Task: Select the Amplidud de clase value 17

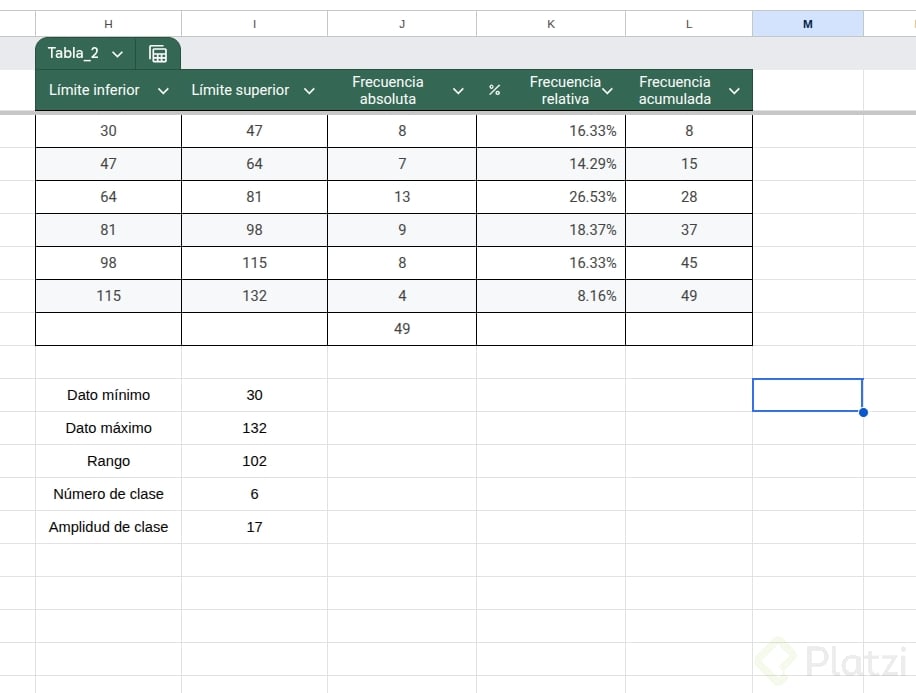Action: (254, 527)
